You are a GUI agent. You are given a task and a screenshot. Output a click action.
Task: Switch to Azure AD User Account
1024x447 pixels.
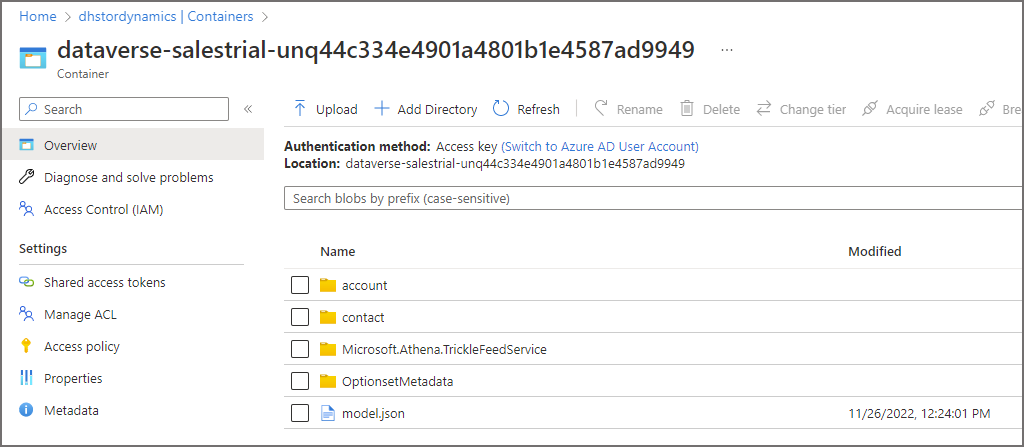(x=600, y=146)
